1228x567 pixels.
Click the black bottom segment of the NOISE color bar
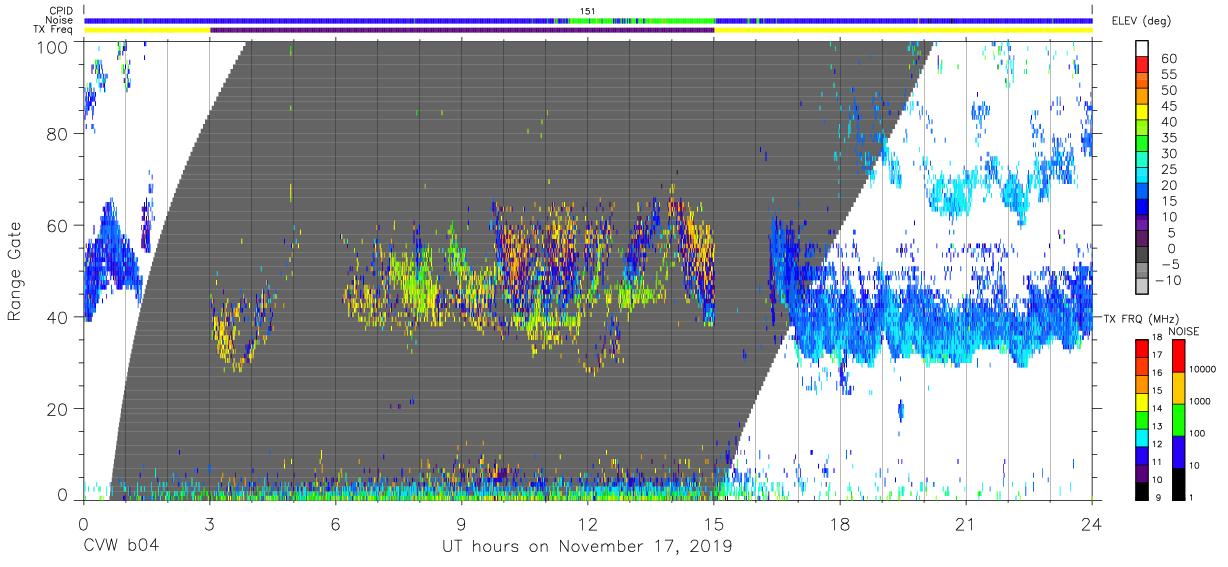1179,482
